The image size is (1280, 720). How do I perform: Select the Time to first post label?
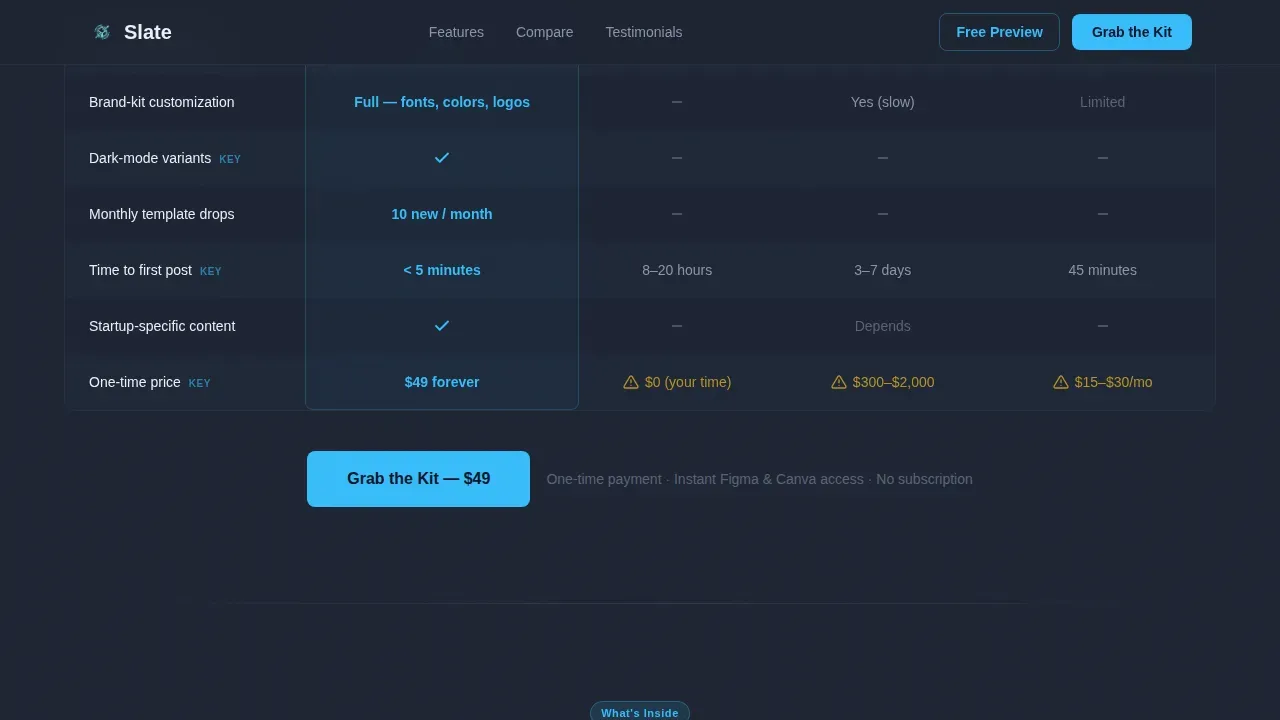[140, 270]
